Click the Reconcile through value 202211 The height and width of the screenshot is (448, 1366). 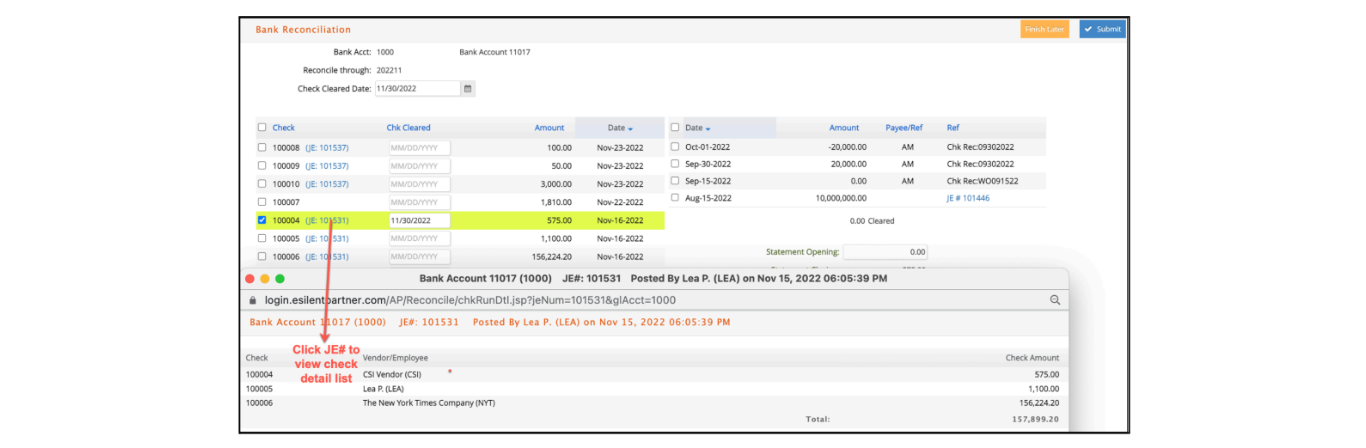coord(388,70)
